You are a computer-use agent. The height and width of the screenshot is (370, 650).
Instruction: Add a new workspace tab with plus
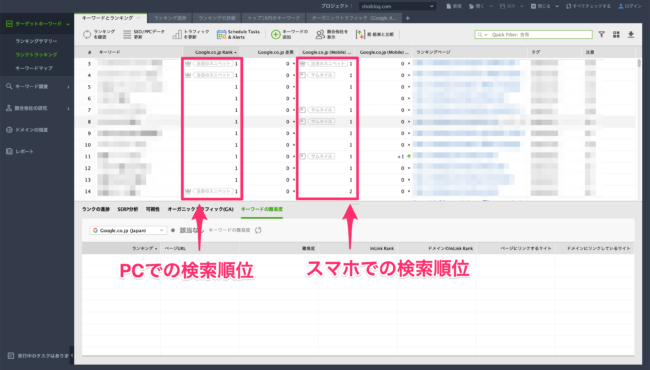pos(407,18)
